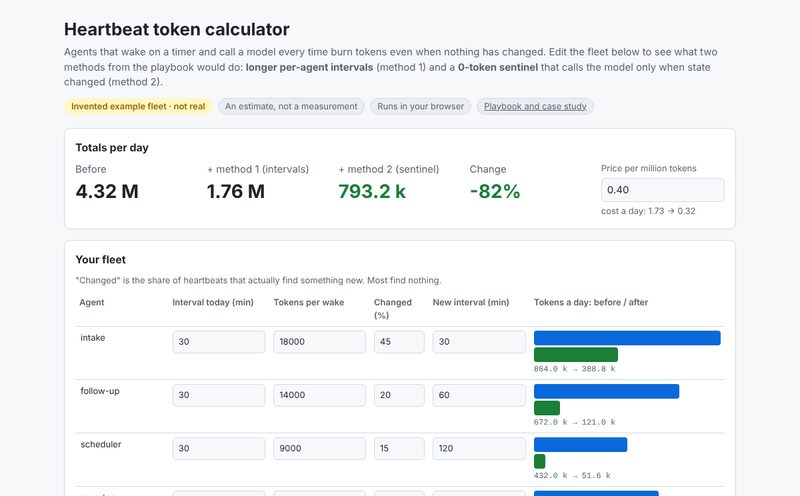Click scheduler's Changed percent field showing 15

coord(399,449)
